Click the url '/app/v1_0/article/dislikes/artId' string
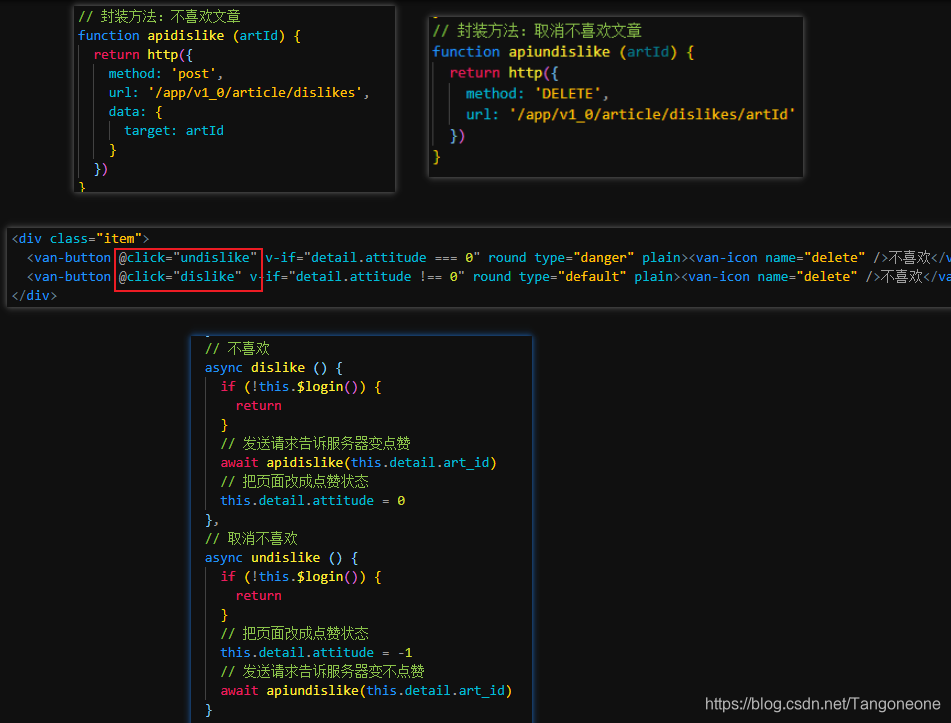 [x=652, y=115]
